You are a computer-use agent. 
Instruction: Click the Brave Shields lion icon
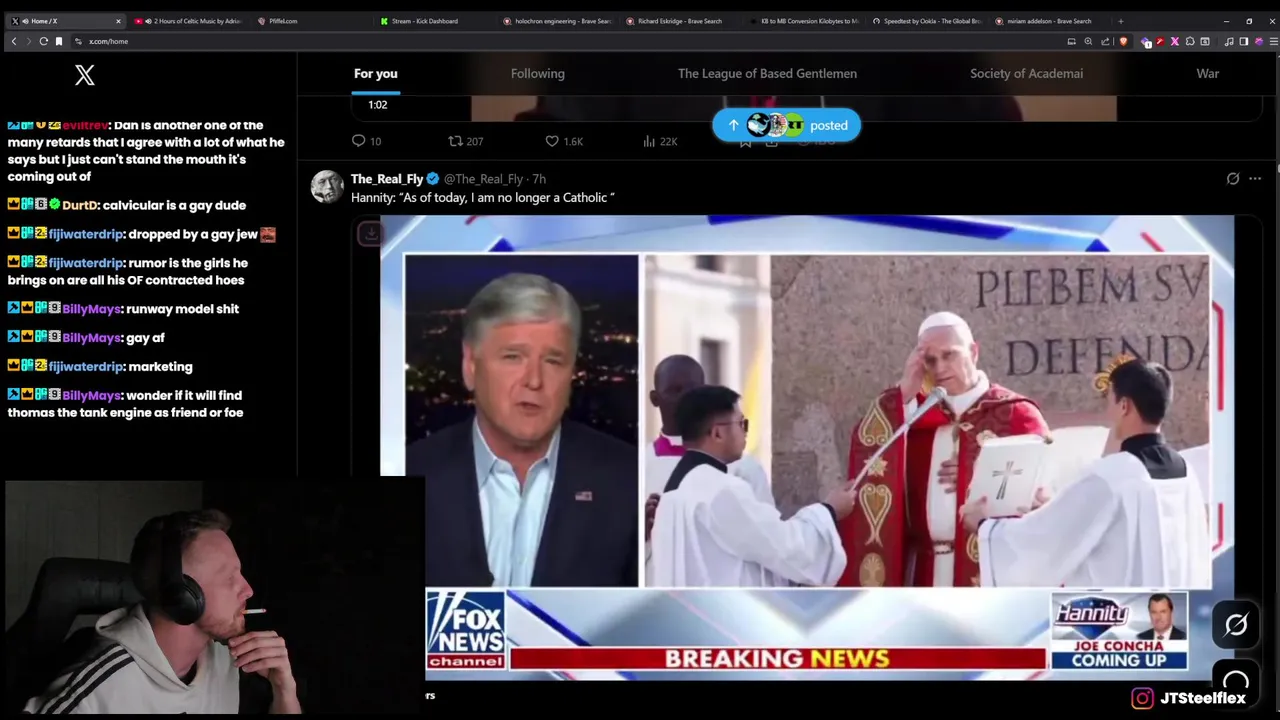click(1123, 41)
